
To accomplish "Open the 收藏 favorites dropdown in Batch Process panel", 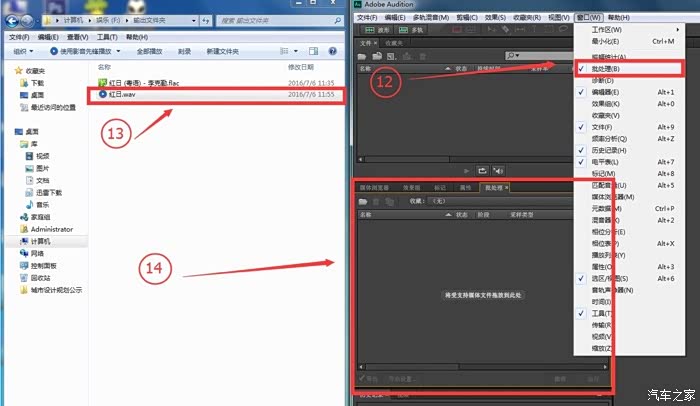I will coord(499,201).
